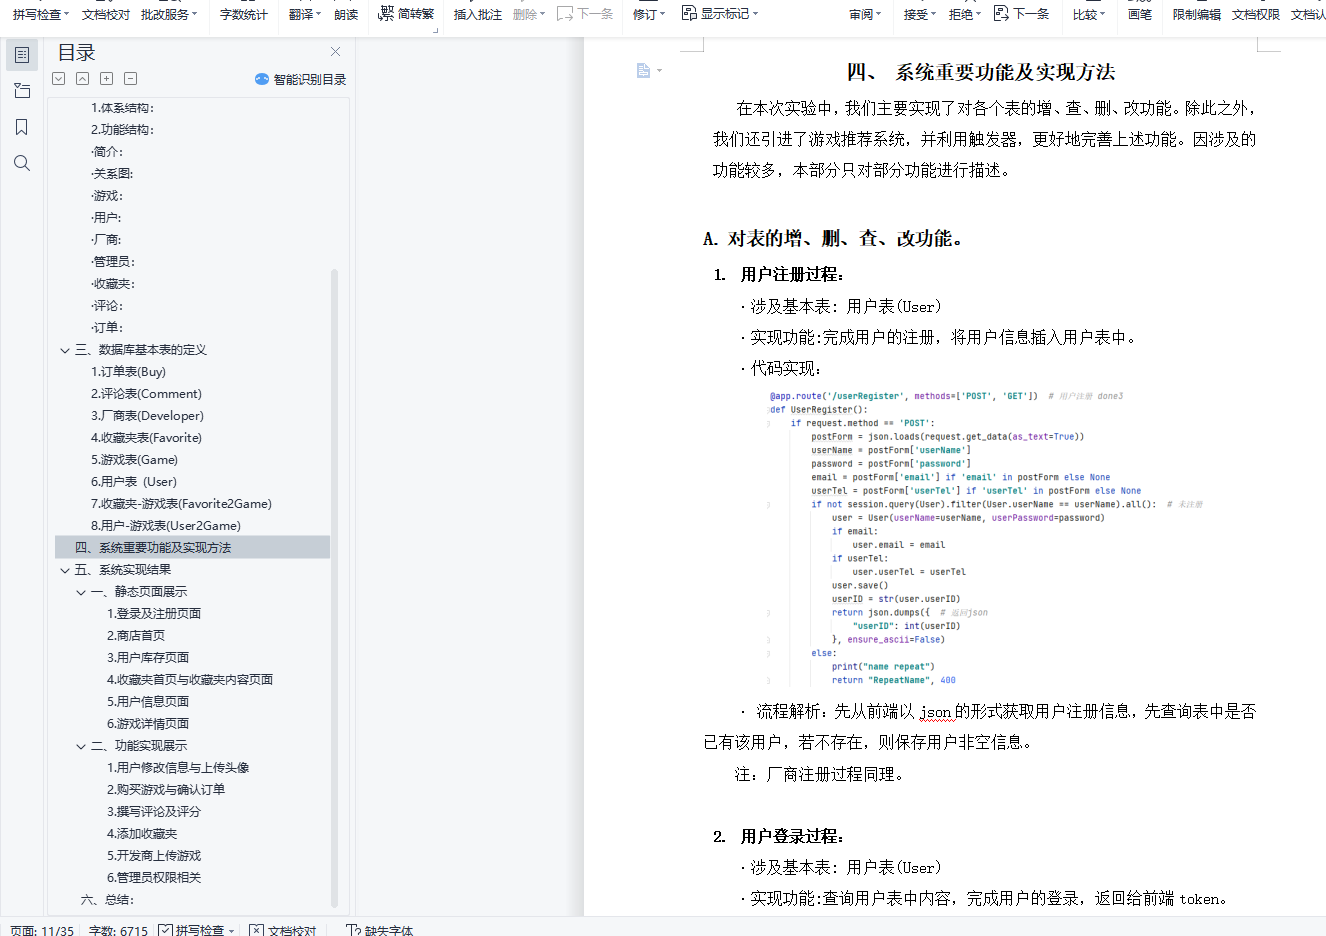This screenshot has height=936, width=1326.
Task: Go to outline entry 1.登录及注册页面
Action: click(x=154, y=614)
